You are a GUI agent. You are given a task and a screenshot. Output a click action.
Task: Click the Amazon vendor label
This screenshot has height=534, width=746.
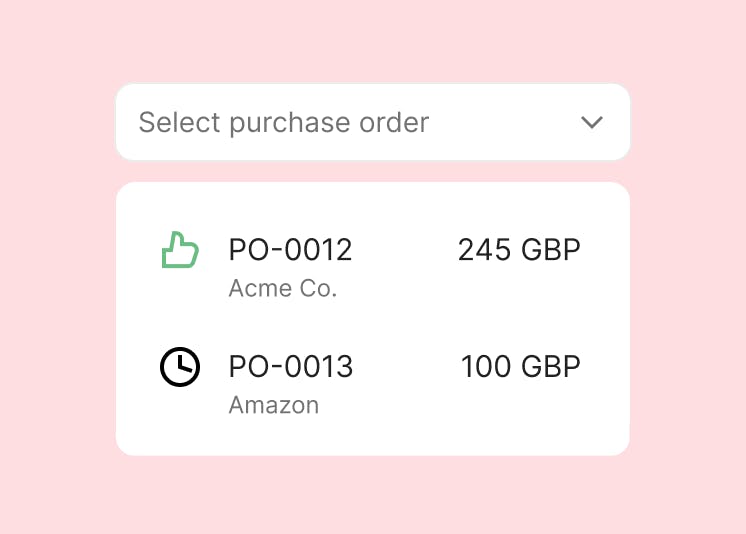click(x=274, y=405)
